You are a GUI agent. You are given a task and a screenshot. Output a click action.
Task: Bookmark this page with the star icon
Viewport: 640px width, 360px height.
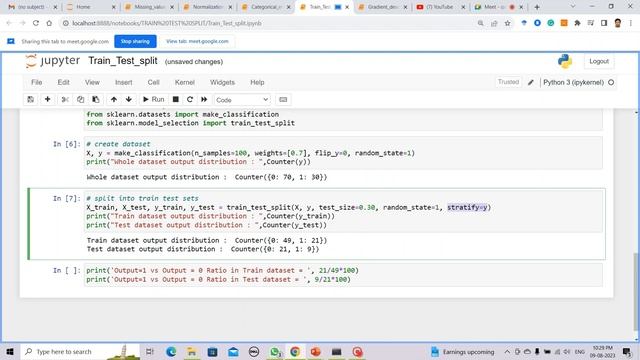(x=507, y=23)
